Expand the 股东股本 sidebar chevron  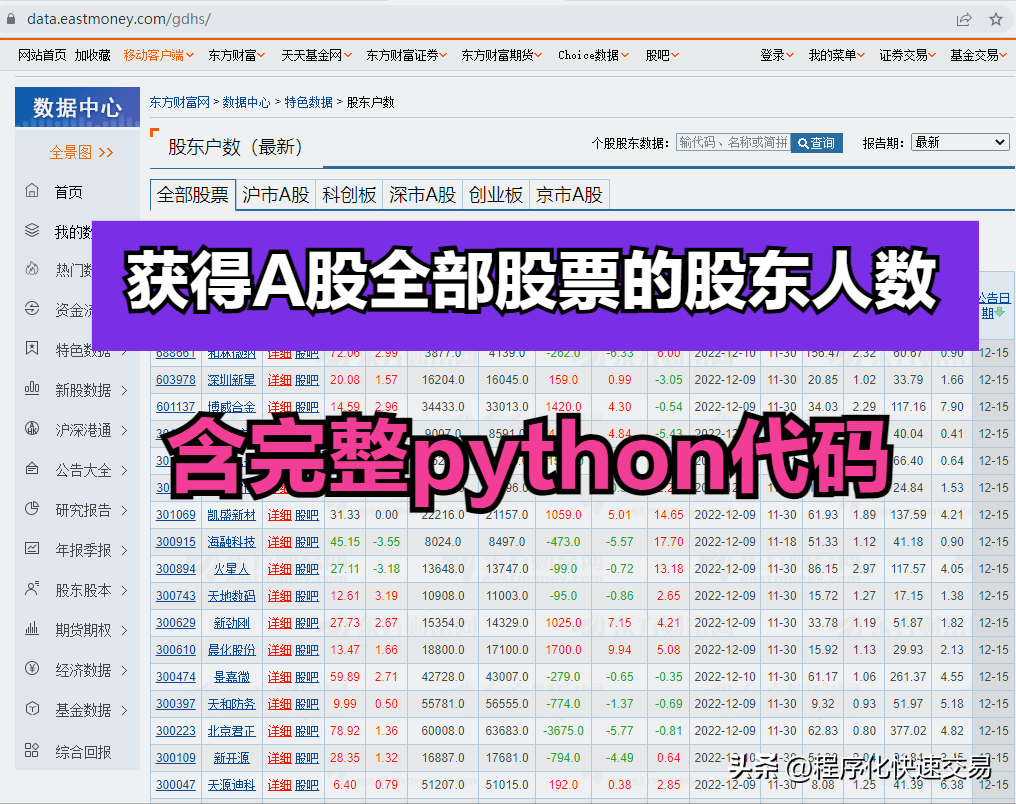(124, 590)
